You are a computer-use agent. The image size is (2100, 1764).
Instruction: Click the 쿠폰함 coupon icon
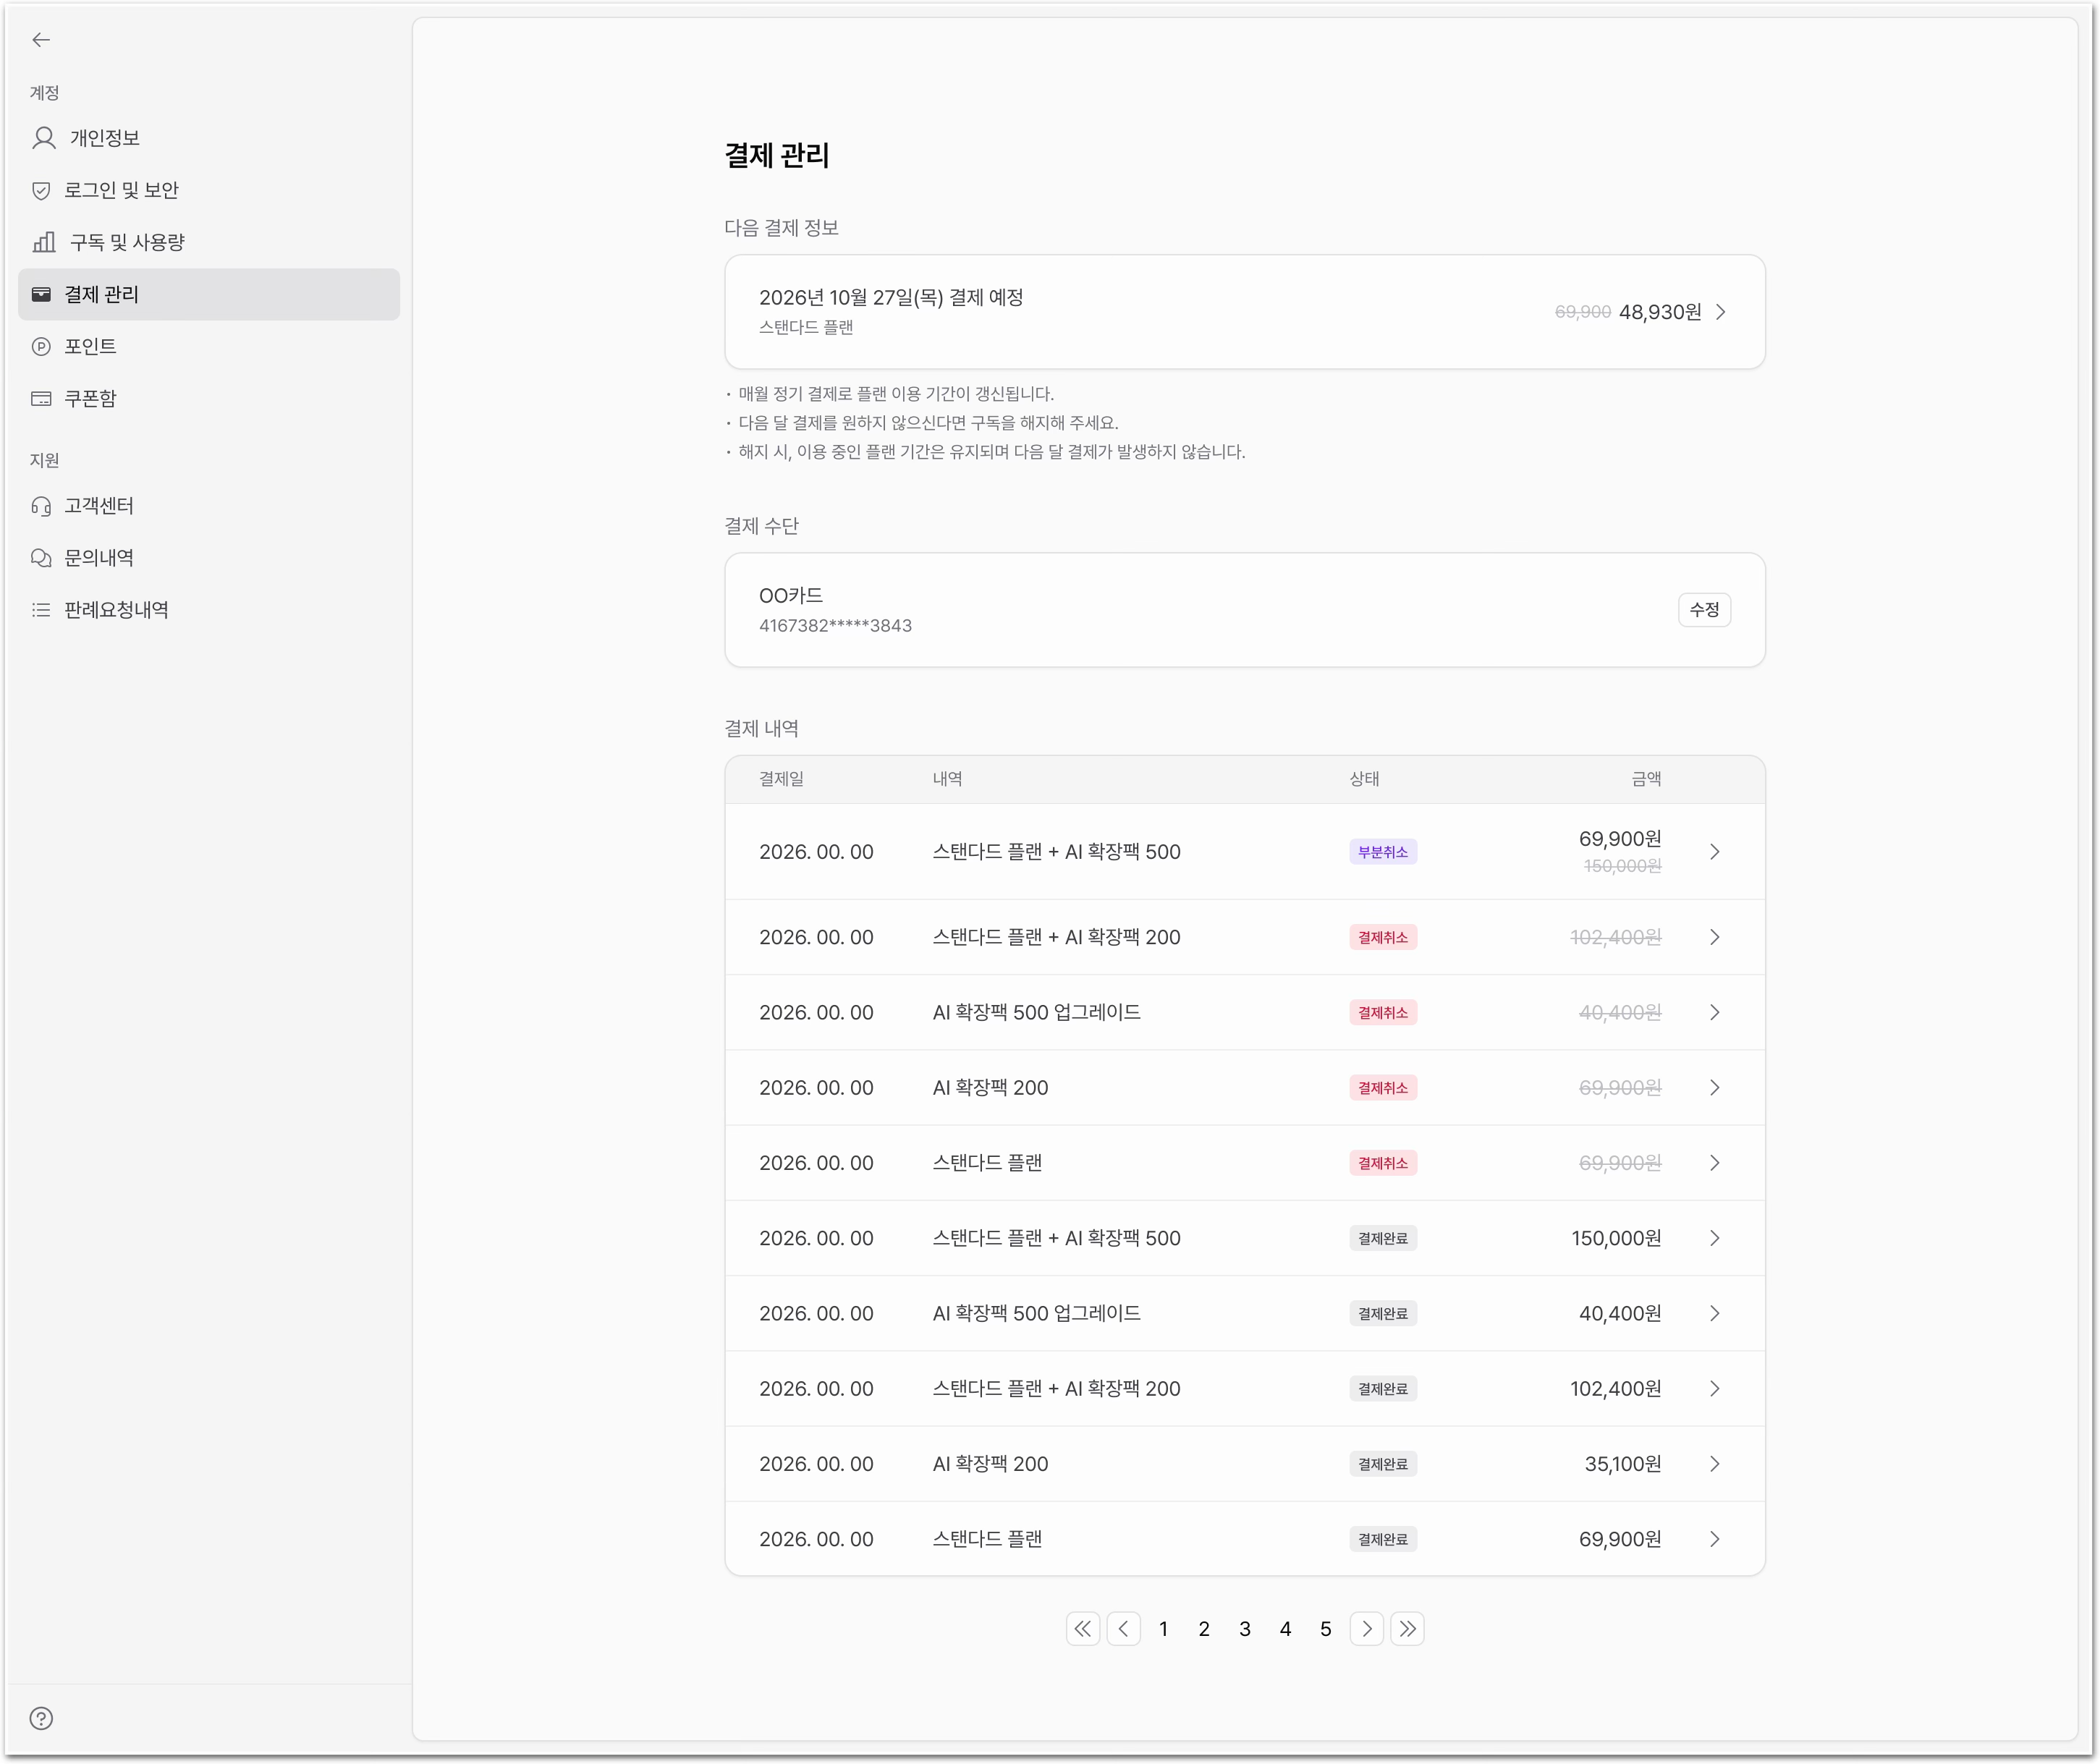[x=41, y=398]
